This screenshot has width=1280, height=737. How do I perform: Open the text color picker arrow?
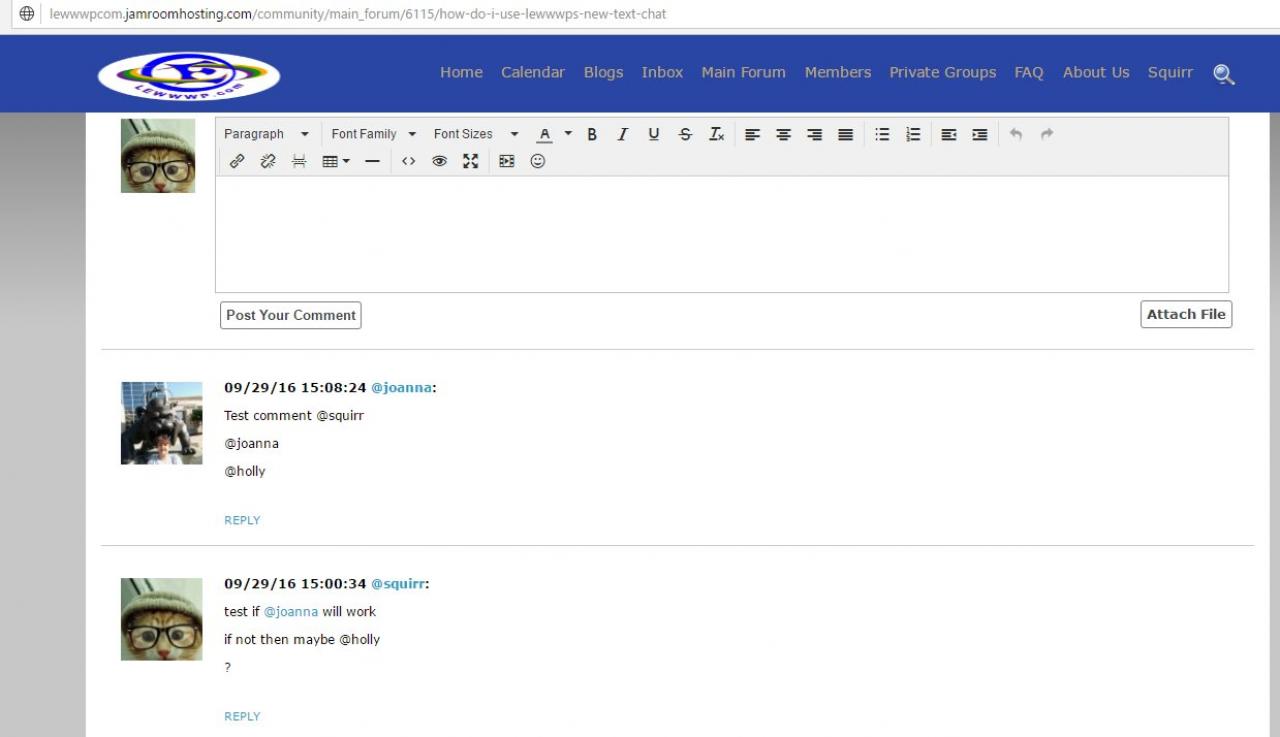click(x=568, y=134)
